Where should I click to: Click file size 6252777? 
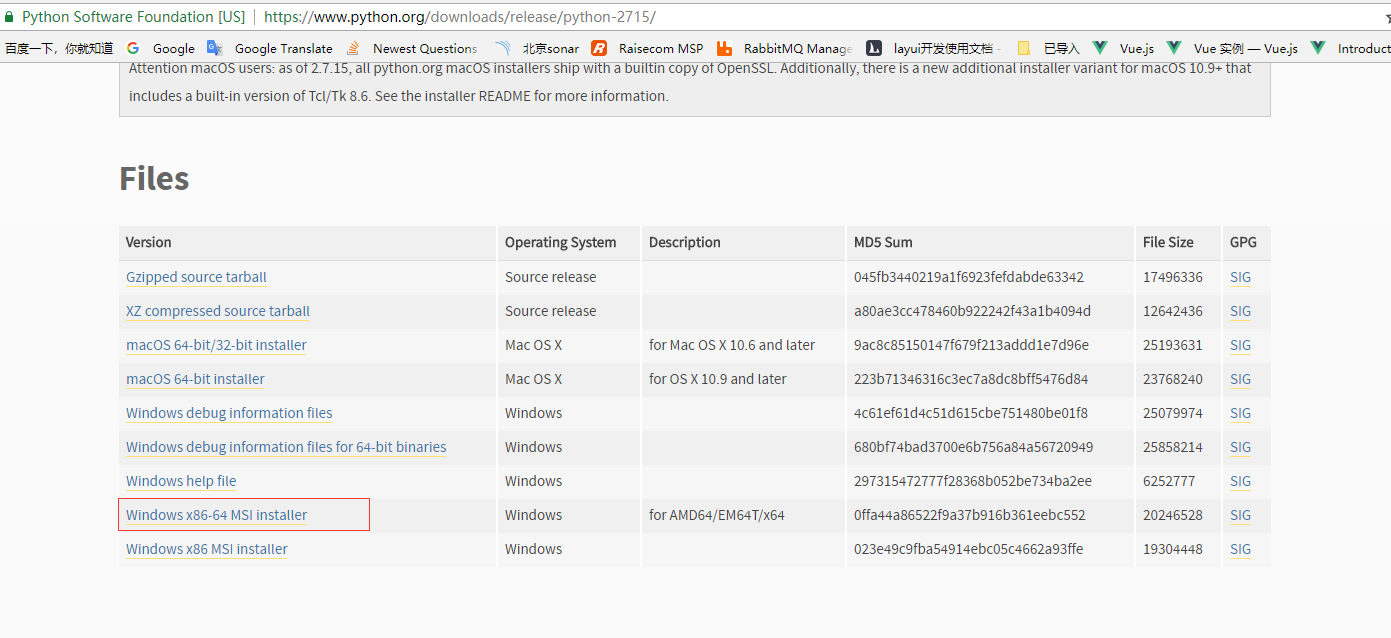pyautogui.click(x=1169, y=481)
